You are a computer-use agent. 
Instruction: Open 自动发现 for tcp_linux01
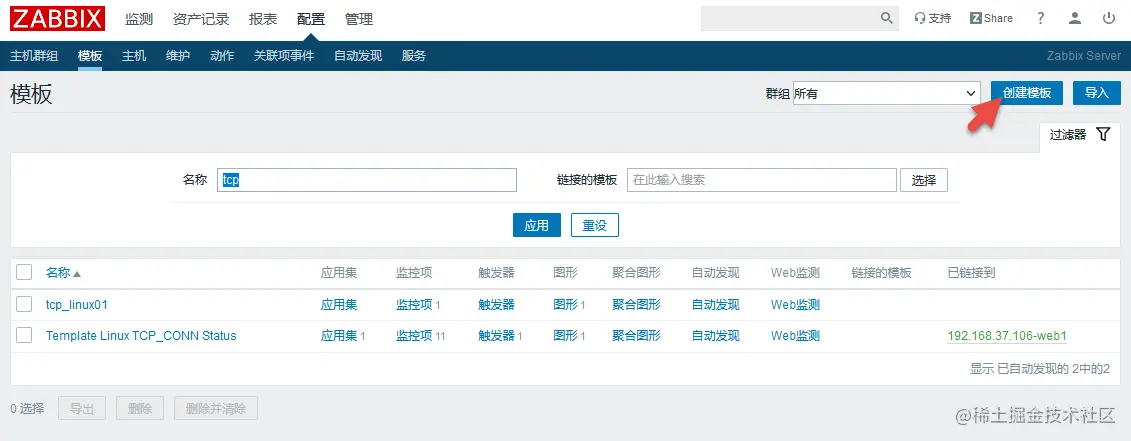[x=716, y=305]
